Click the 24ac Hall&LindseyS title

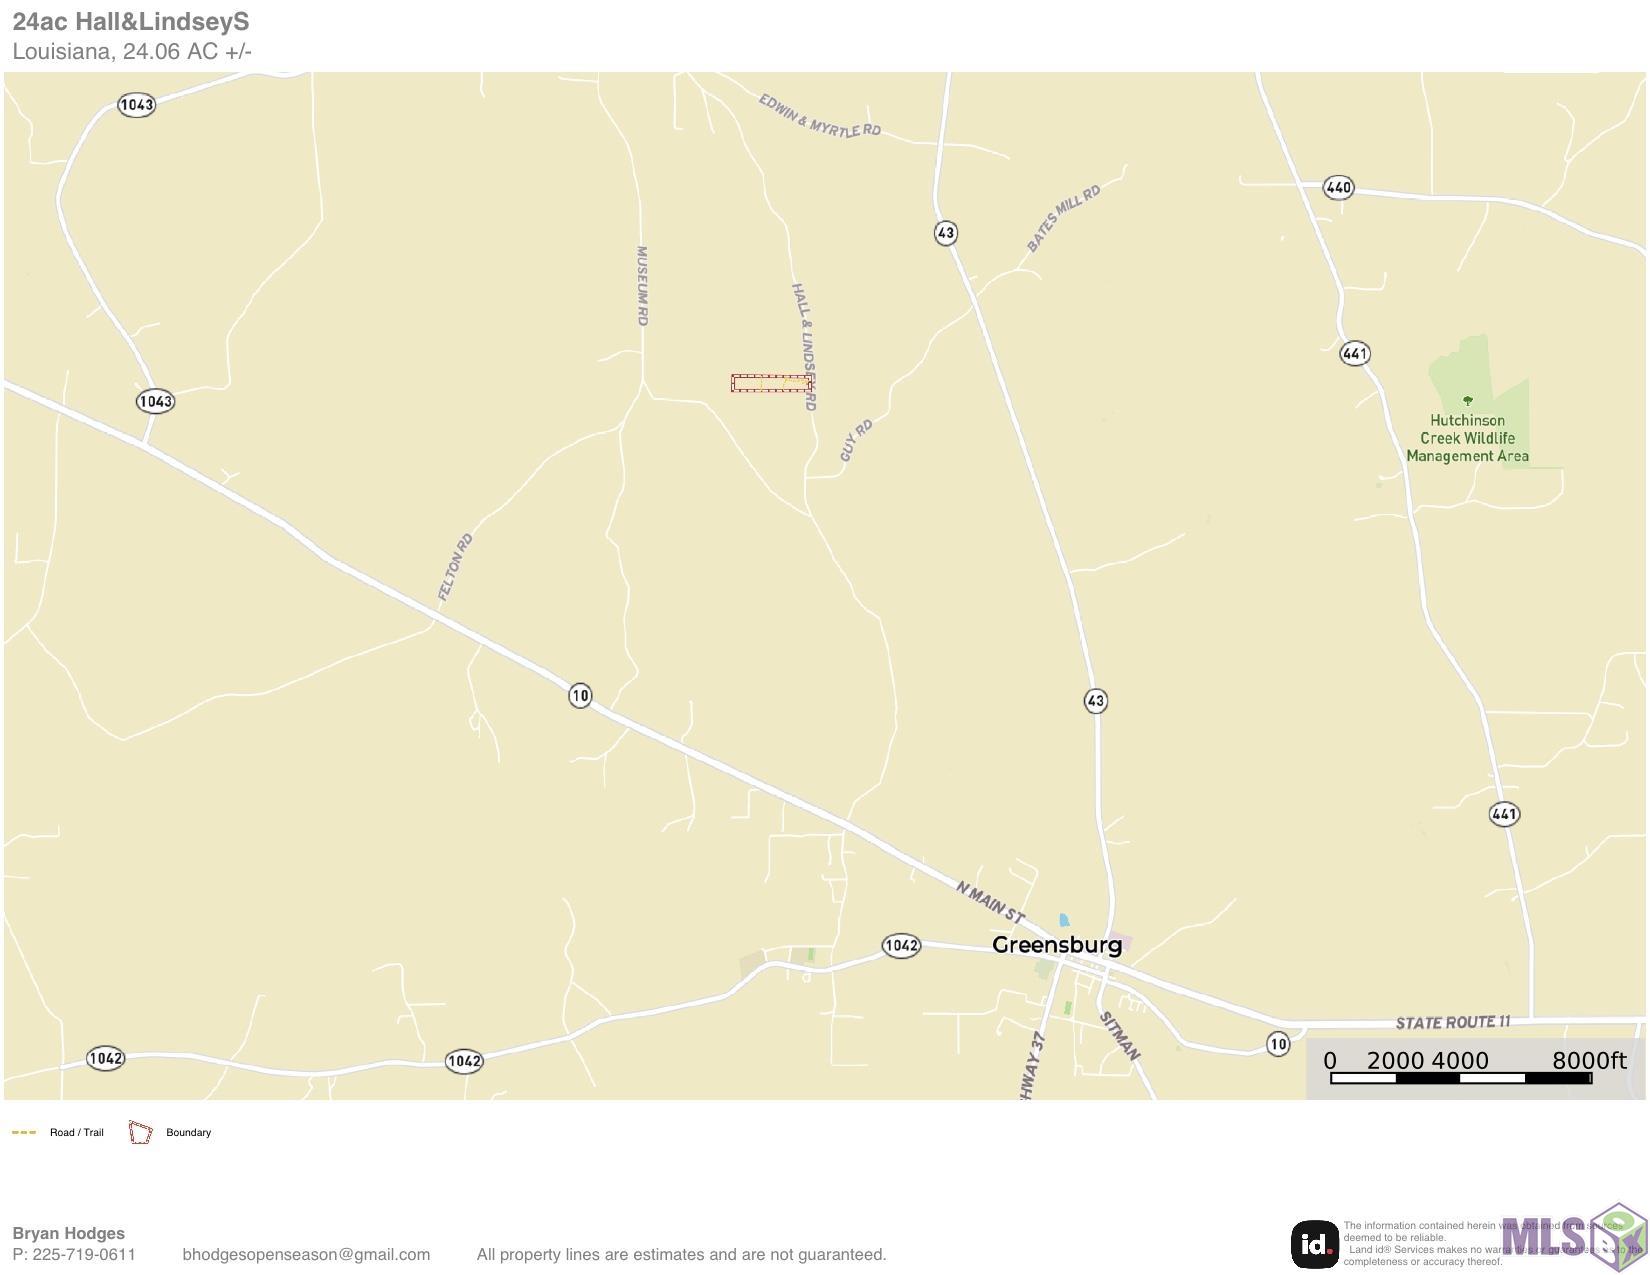131,22
